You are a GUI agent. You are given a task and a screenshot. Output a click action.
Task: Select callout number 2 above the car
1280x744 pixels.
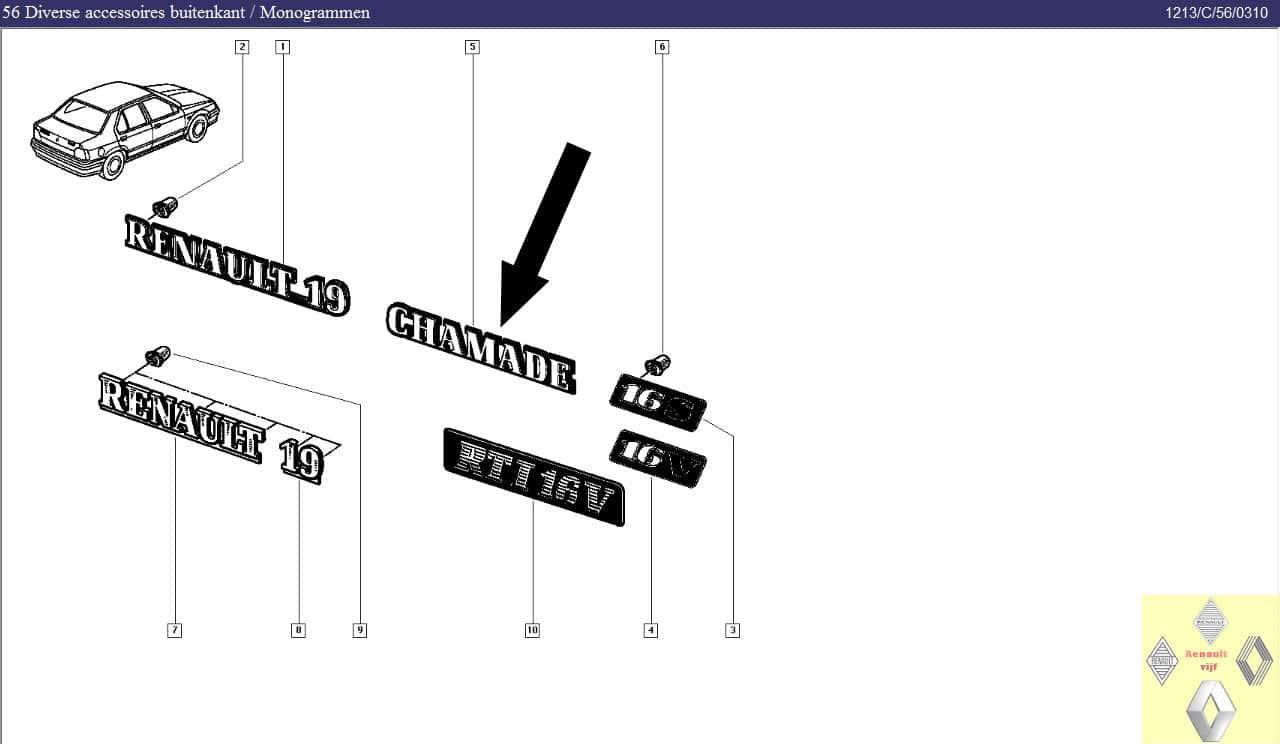241,47
